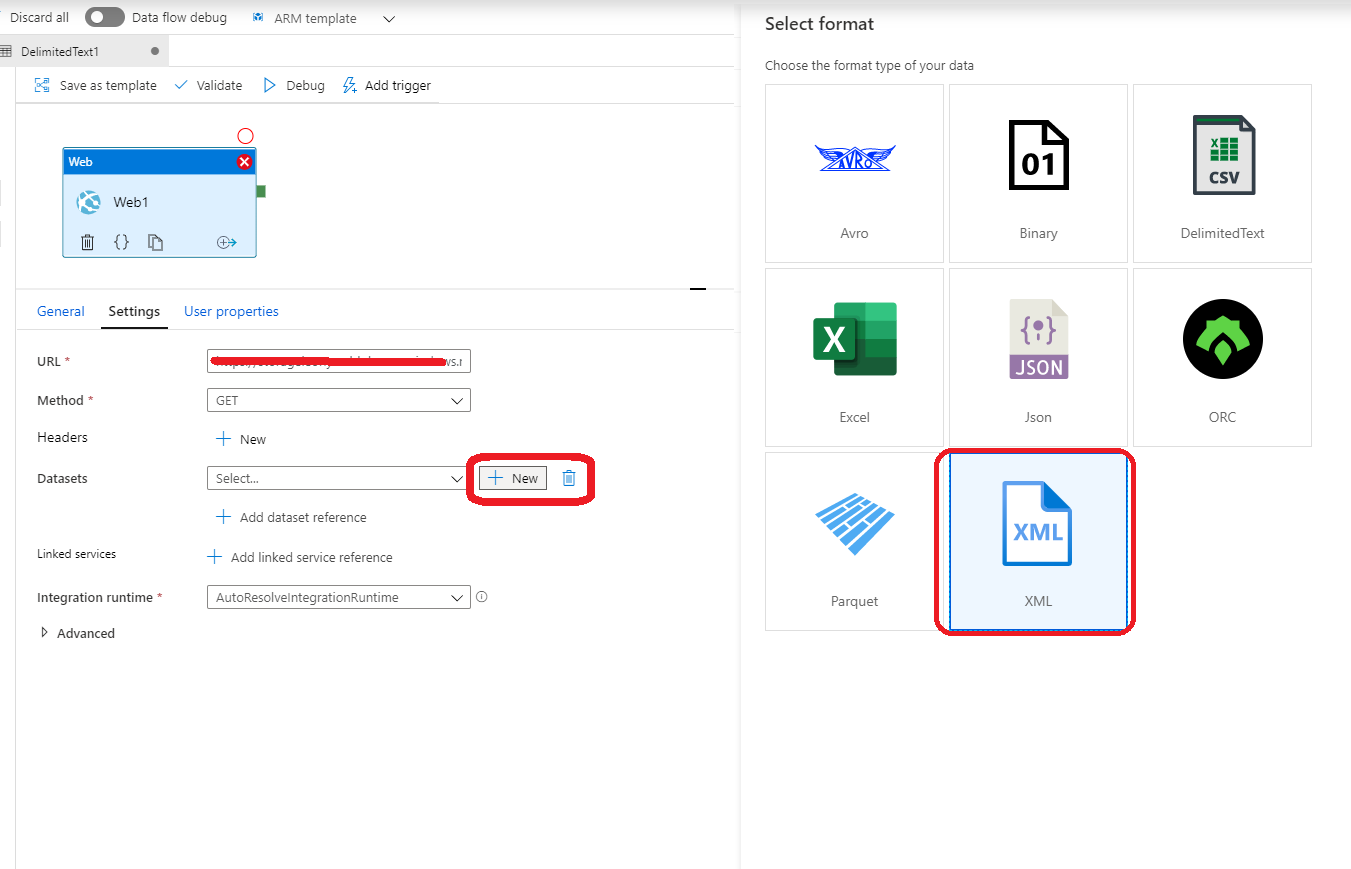Click Add linked service reference
Viewport: 1351px width, 869px height.
click(x=300, y=557)
